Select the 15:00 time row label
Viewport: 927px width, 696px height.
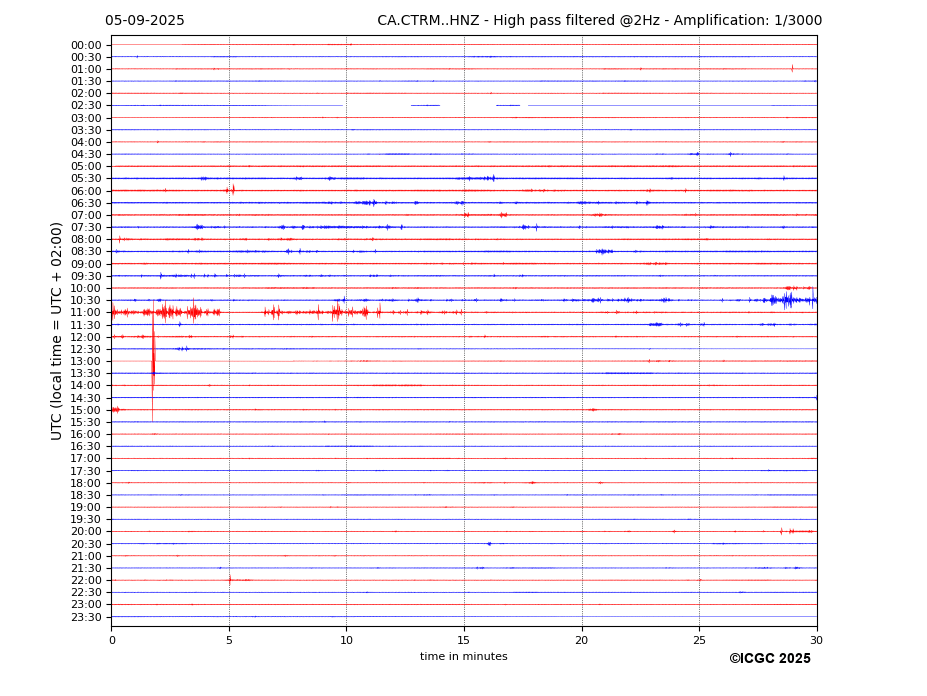(86, 410)
